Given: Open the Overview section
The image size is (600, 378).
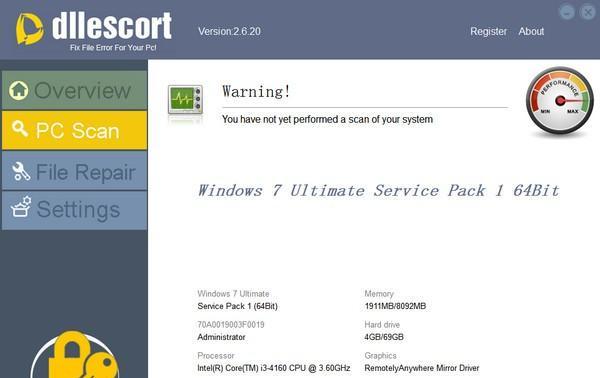Looking at the screenshot, I should pos(74,90).
